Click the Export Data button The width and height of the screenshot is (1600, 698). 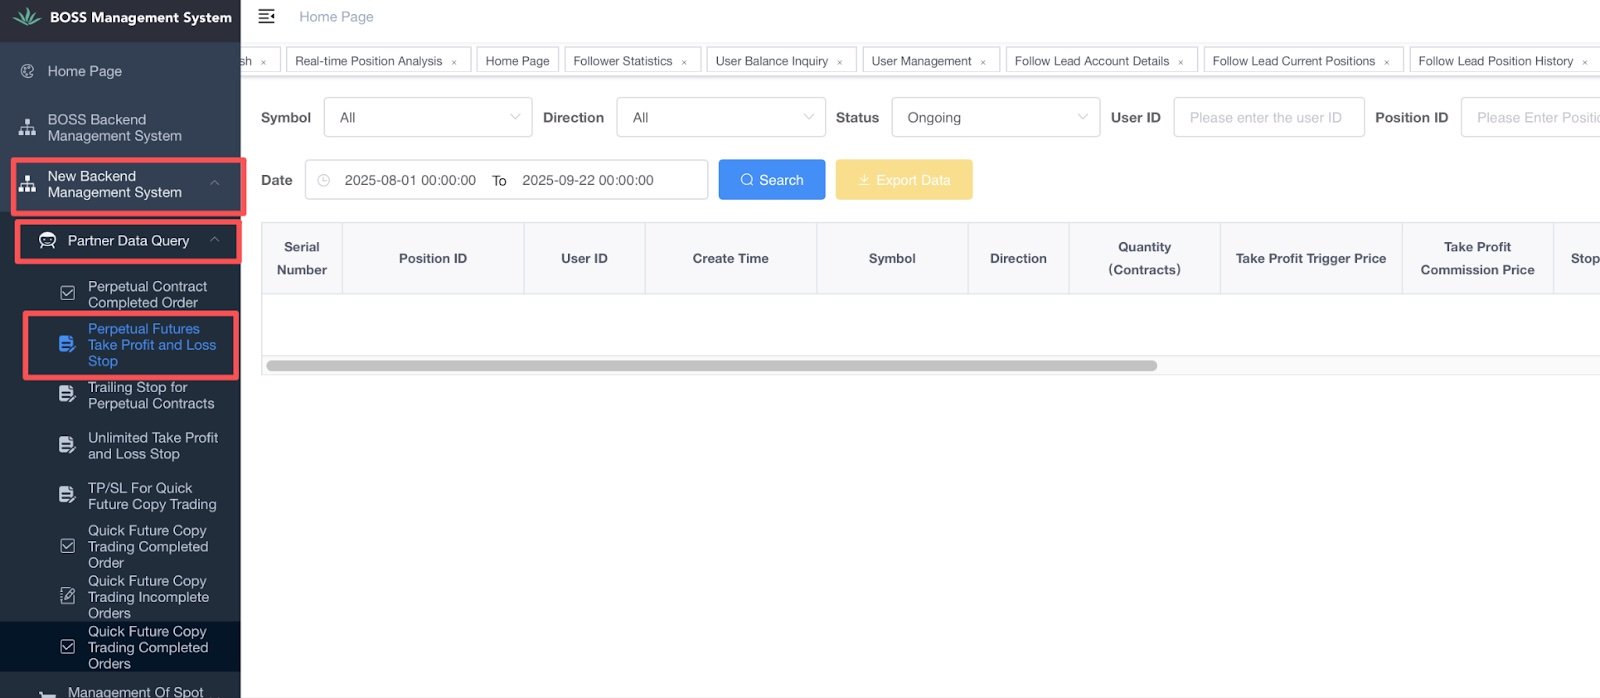[x=904, y=180]
